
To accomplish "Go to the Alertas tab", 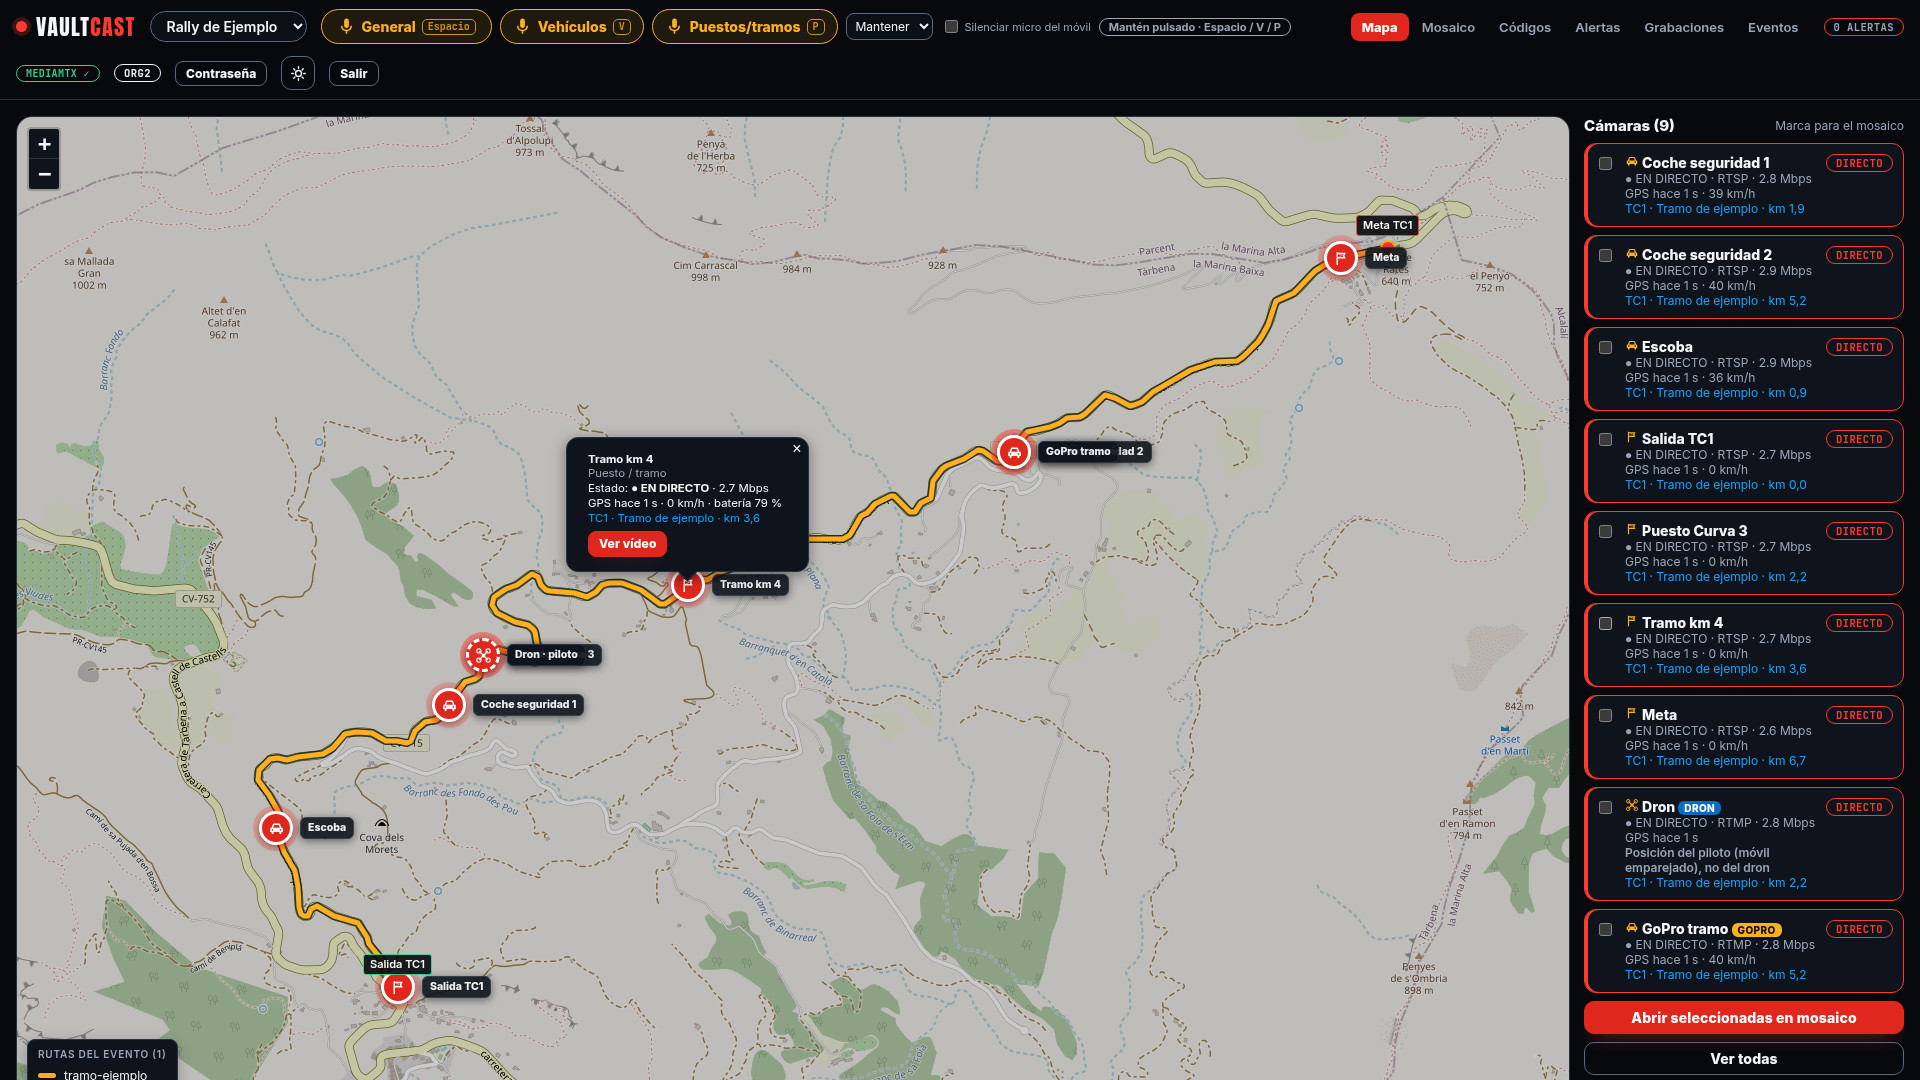I will click(x=1597, y=27).
